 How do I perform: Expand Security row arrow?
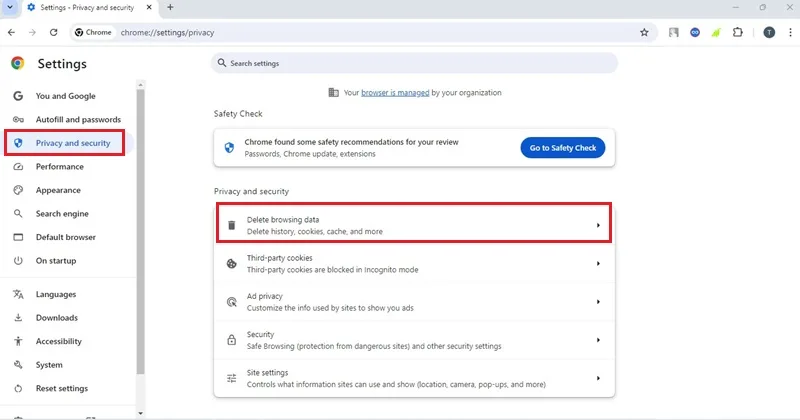(x=598, y=340)
